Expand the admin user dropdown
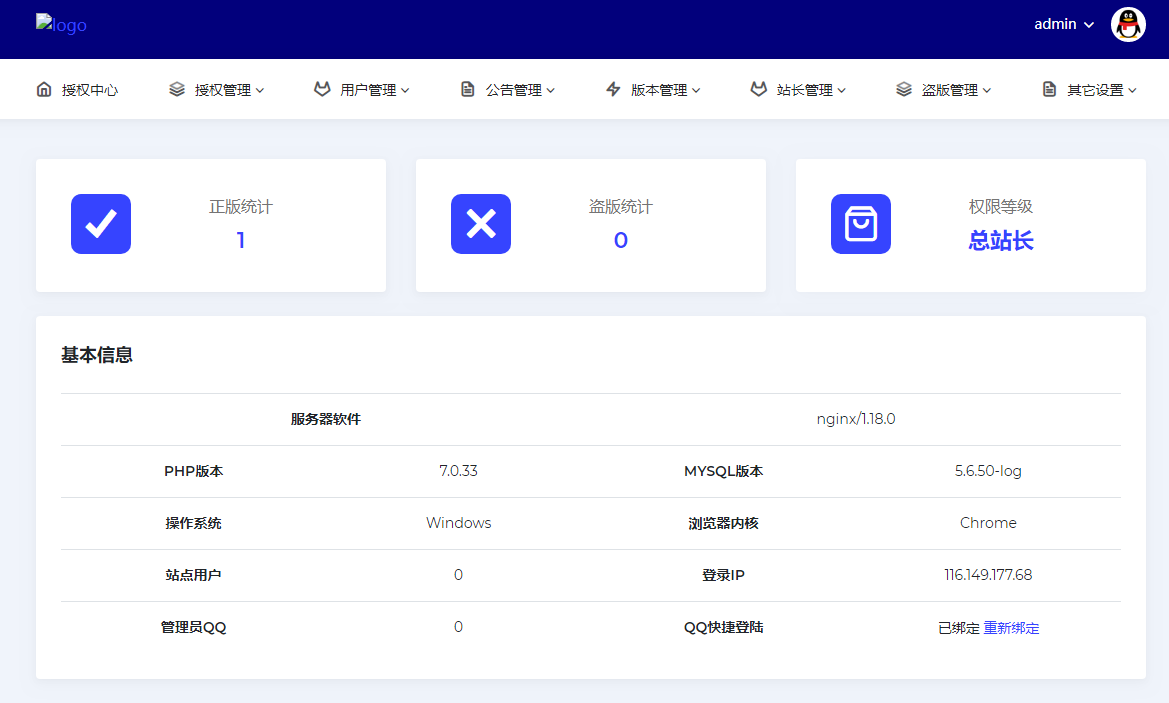Viewport: 1169px width, 703px height. (x=1064, y=24)
